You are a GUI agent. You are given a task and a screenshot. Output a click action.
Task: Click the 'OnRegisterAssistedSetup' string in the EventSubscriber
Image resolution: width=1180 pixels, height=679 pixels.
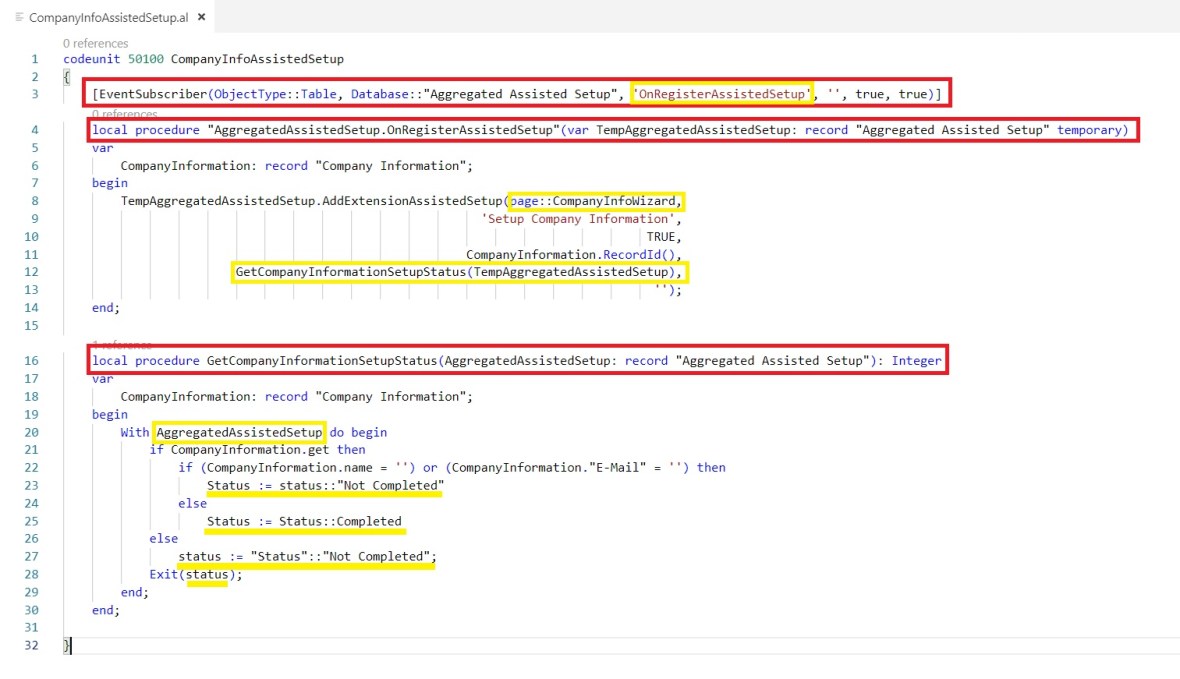pyautogui.click(x=721, y=94)
